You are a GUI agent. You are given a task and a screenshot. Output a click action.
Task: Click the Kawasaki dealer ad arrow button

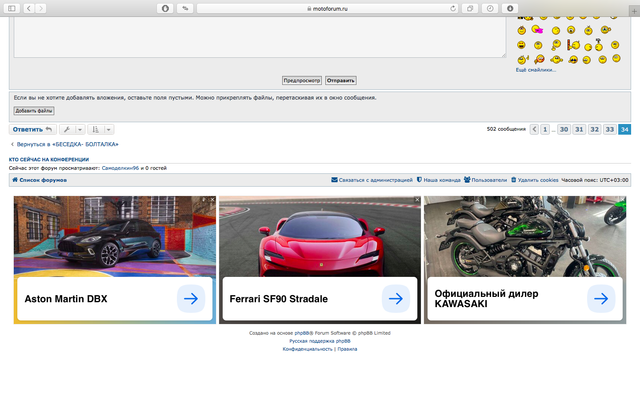click(600, 299)
